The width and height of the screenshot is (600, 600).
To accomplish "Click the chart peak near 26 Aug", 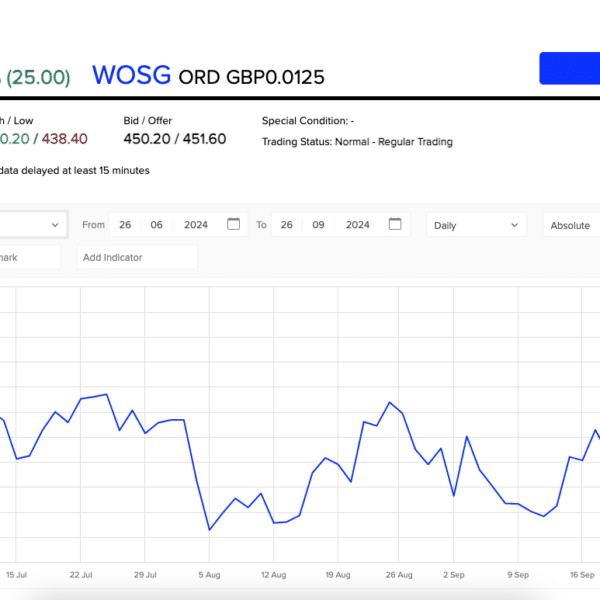I will (x=389, y=403).
